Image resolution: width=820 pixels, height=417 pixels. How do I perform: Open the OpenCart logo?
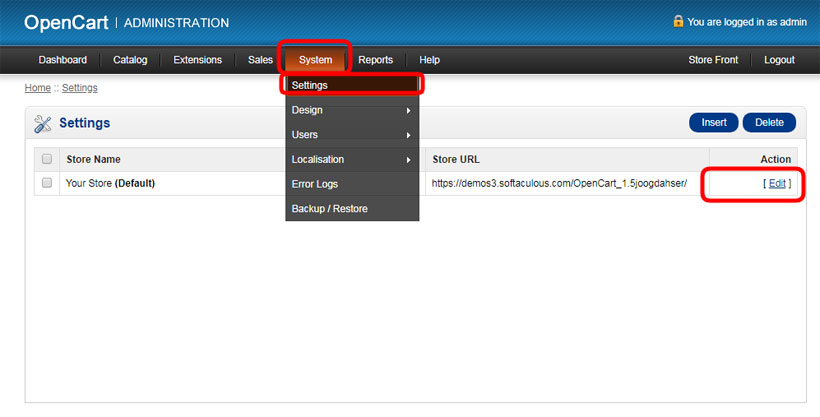pos(66,22)
